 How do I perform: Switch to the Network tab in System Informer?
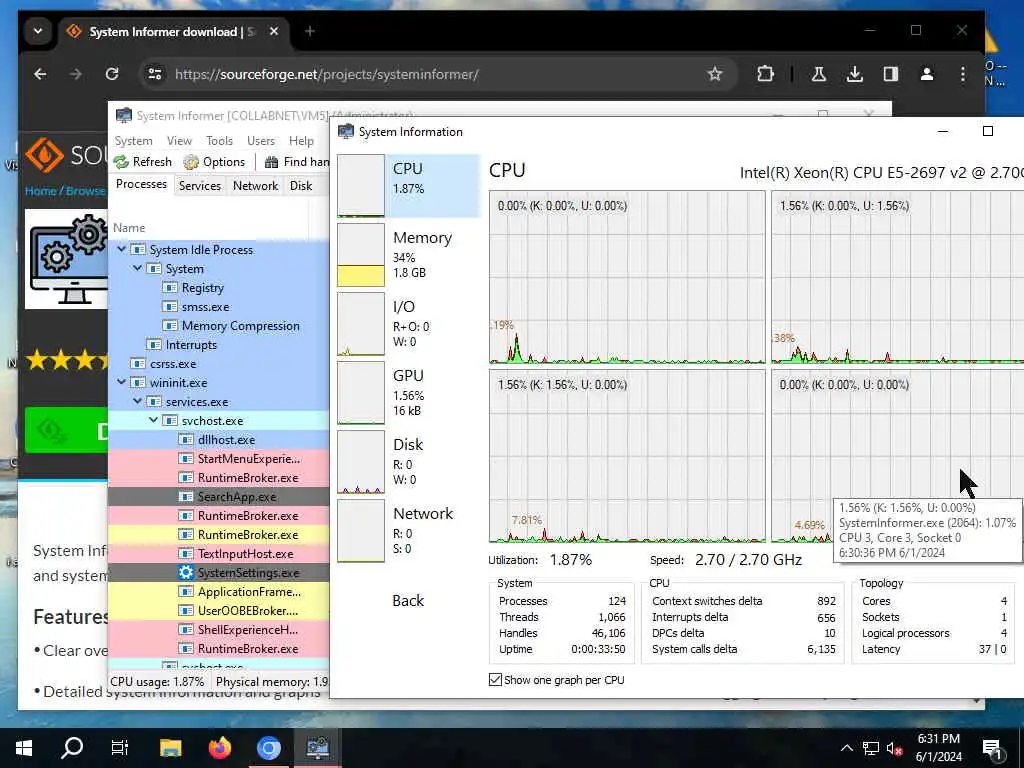[255, 185]
